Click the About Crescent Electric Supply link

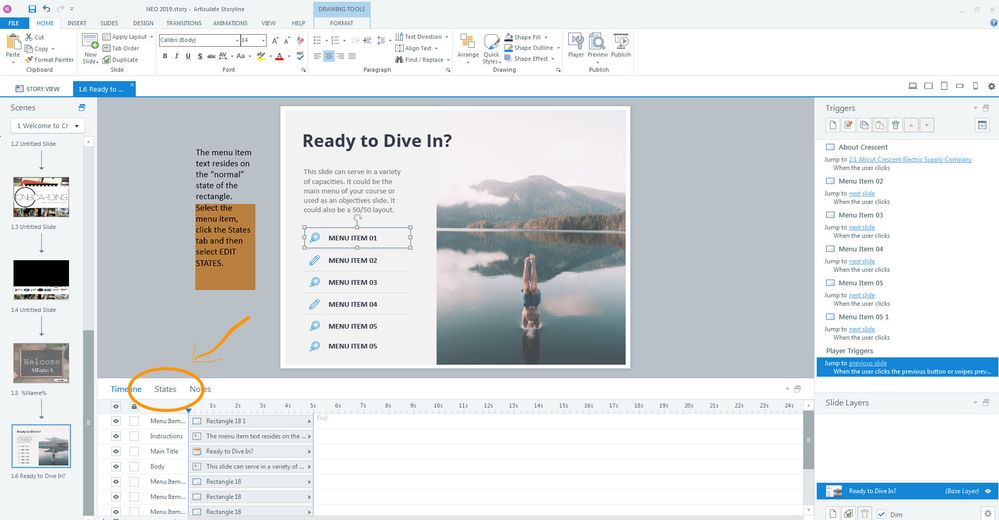point(910,159)
